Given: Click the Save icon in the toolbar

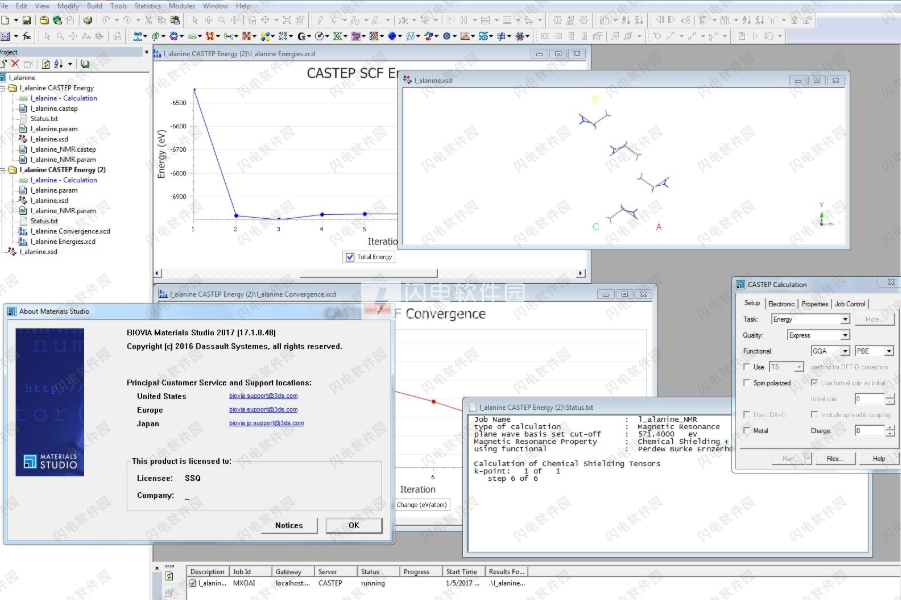Looking at the screenshot, I should tap(27, 20).
